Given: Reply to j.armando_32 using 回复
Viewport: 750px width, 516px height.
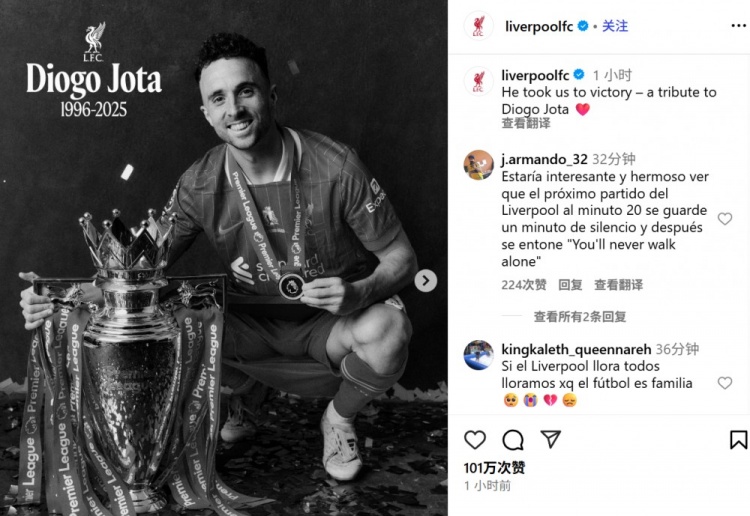Looking at the screenshot, I should [x=570, y=285].
